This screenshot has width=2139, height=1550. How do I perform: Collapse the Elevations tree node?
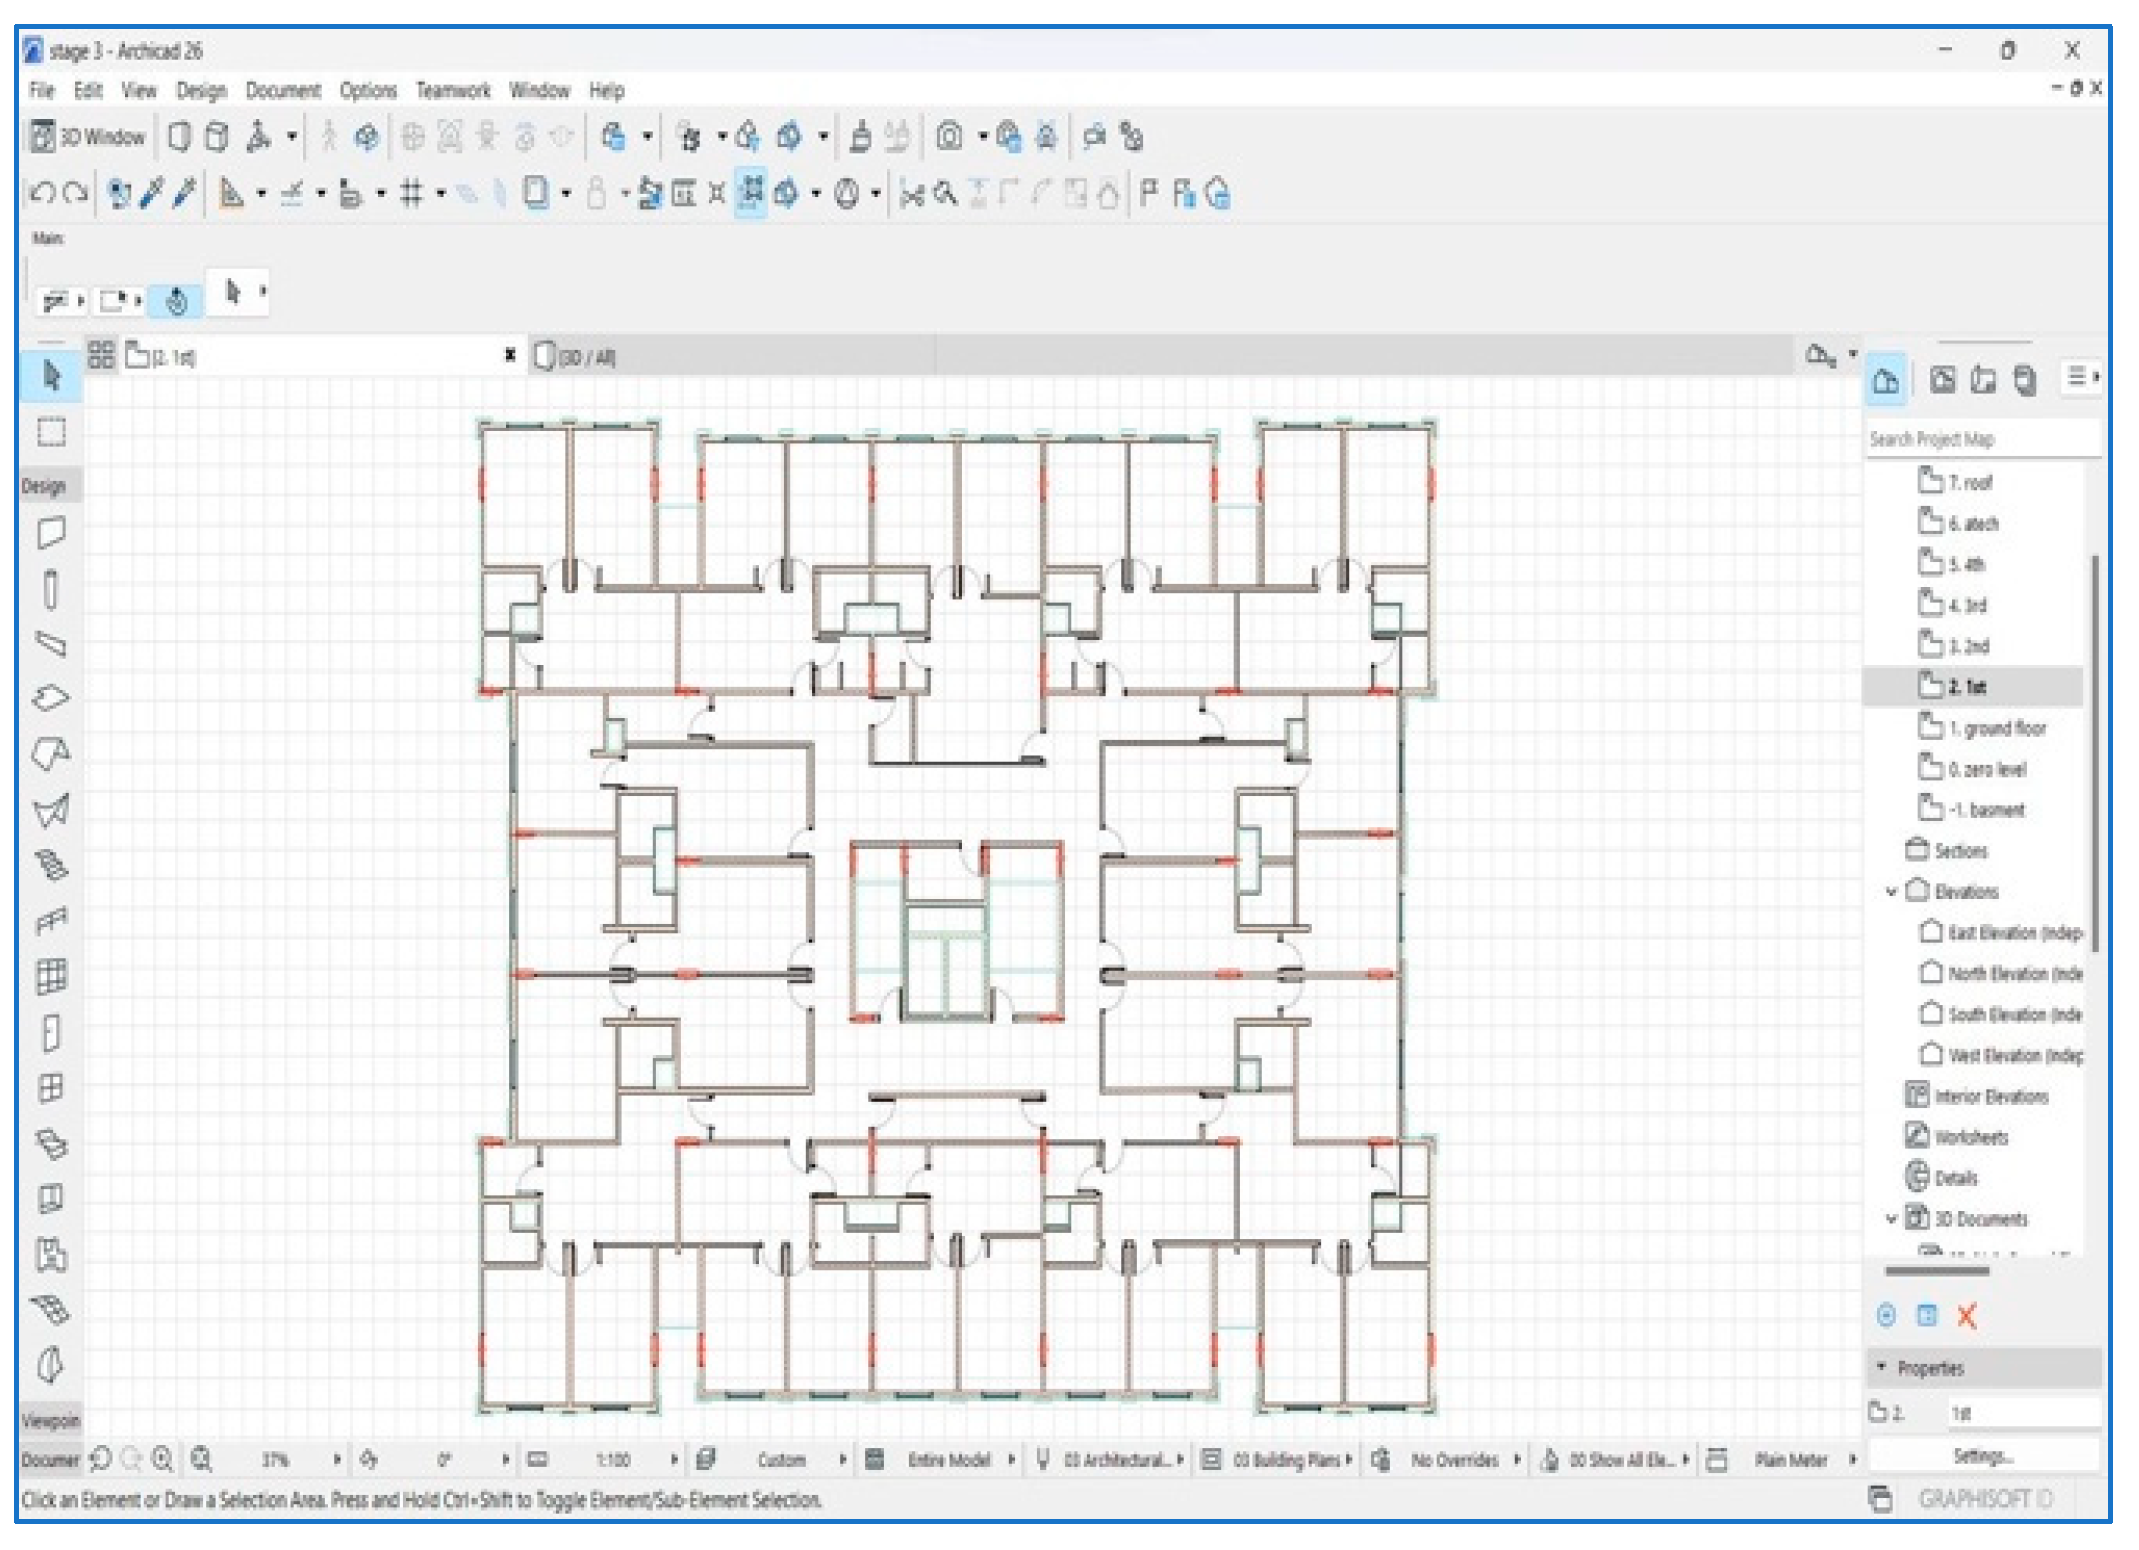tap(1891, 891)
